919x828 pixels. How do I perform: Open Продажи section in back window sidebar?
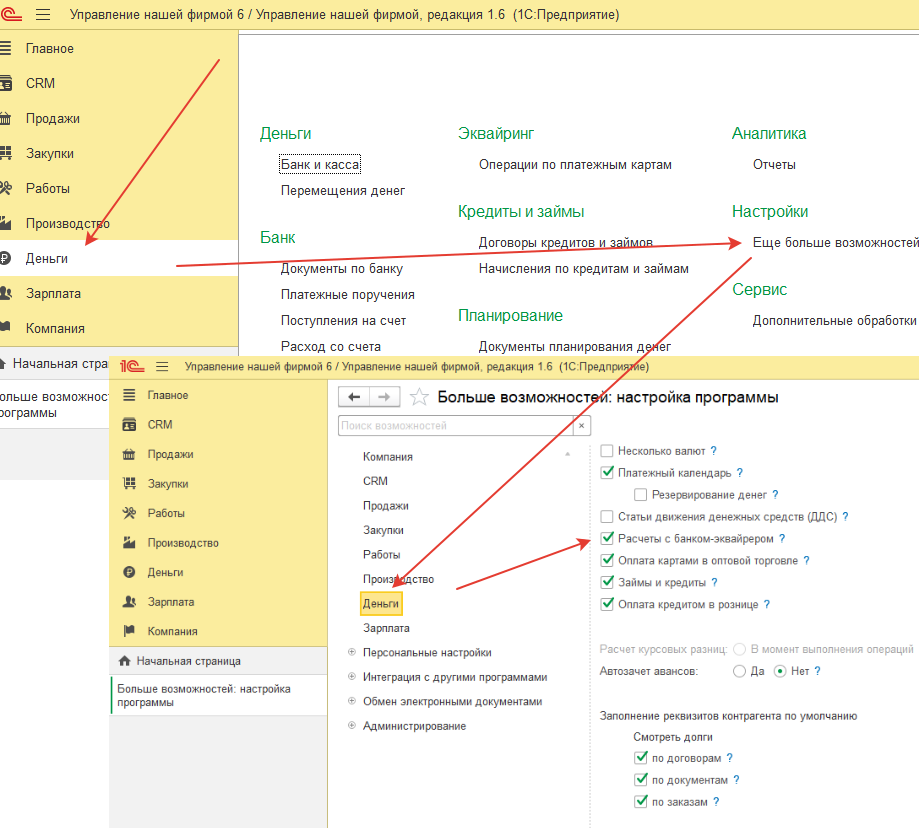tap(119, 118)
